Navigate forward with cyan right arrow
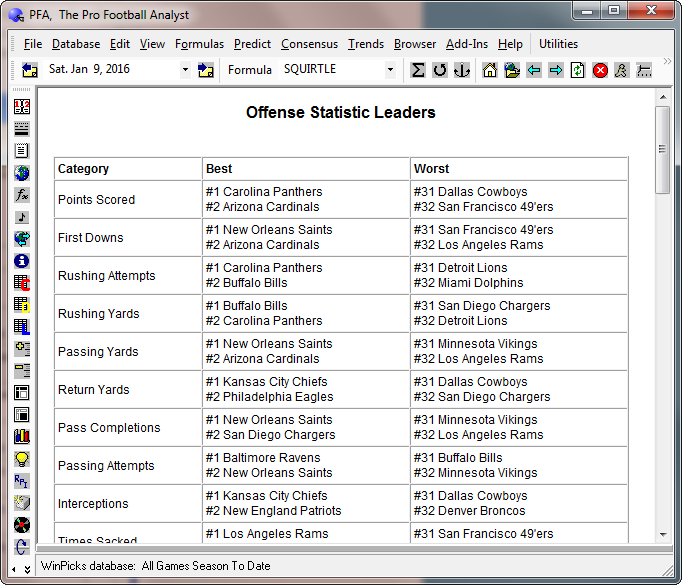The width and height of the screenshot is (682, 585). [x=555, y=70]
